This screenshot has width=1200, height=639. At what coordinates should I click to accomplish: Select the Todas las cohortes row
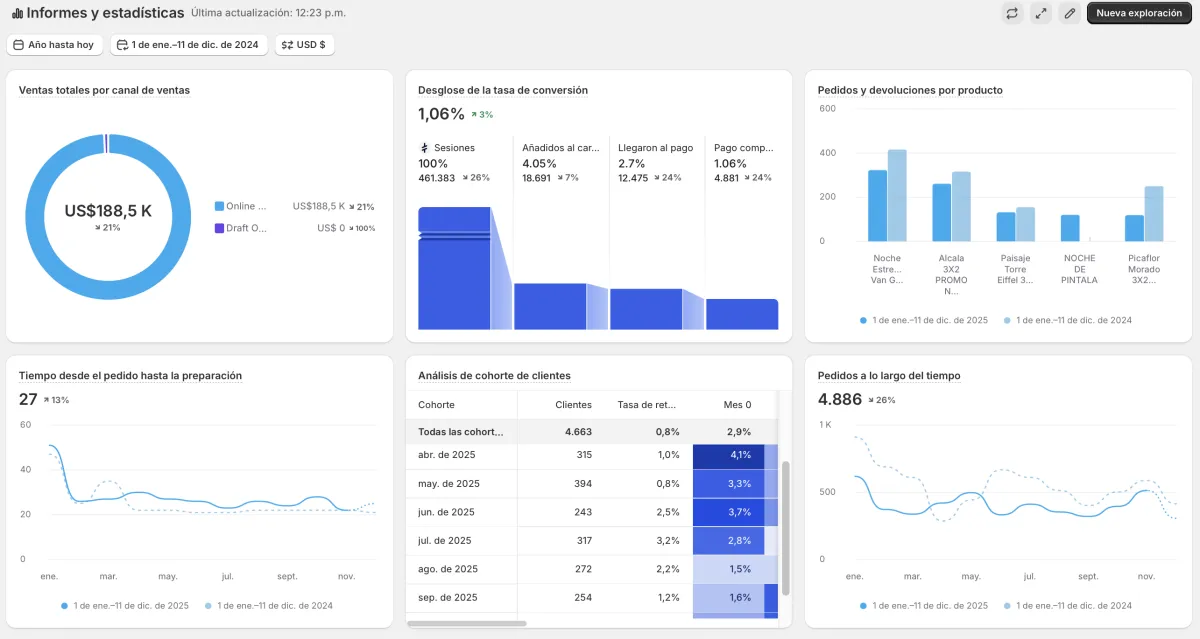592,432
